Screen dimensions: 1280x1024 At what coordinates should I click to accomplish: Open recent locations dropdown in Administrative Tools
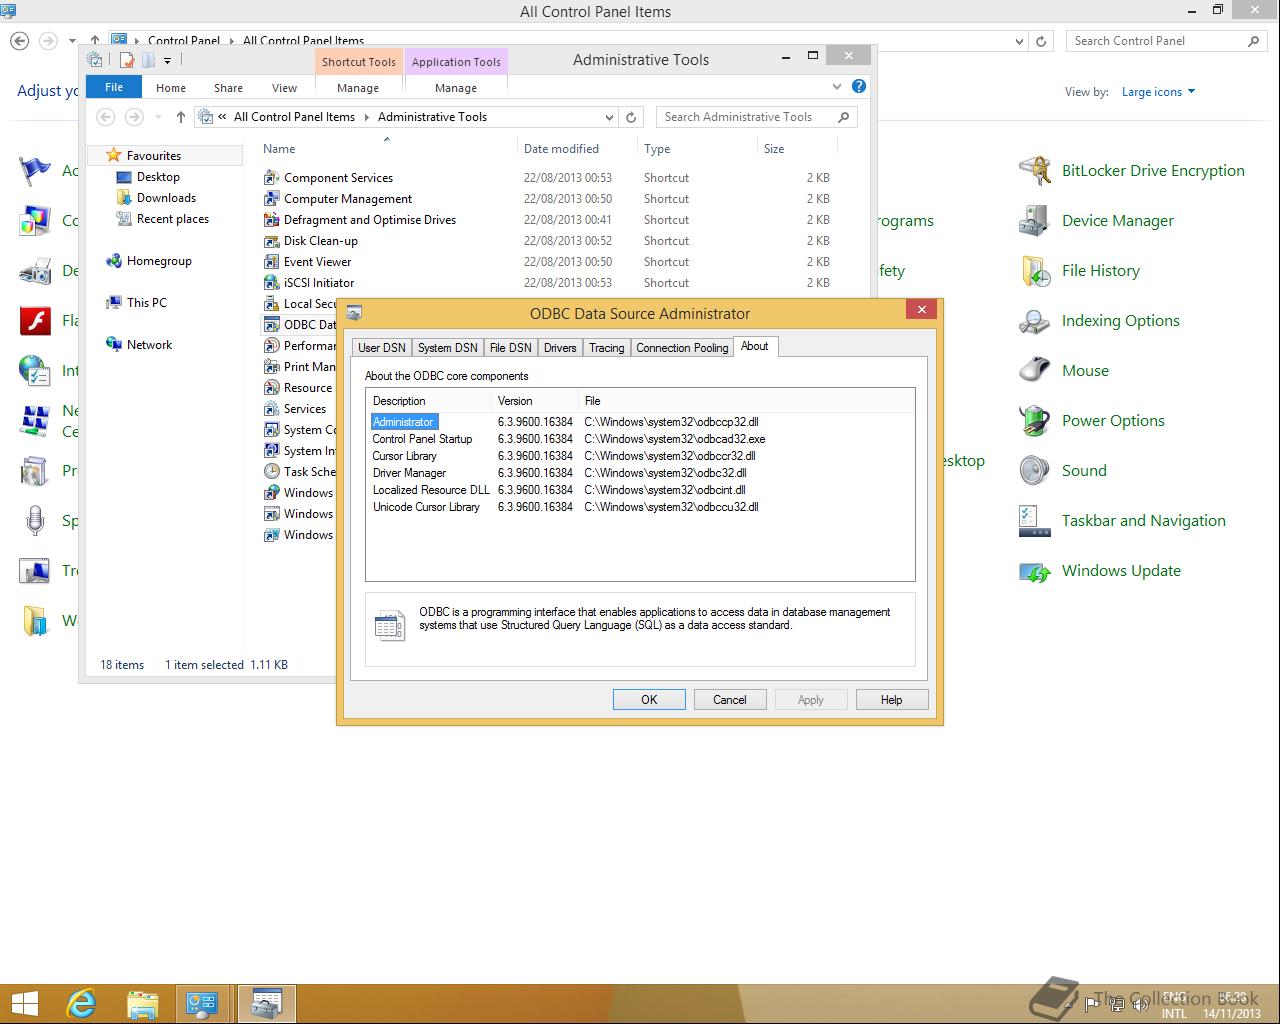point(158,117)
